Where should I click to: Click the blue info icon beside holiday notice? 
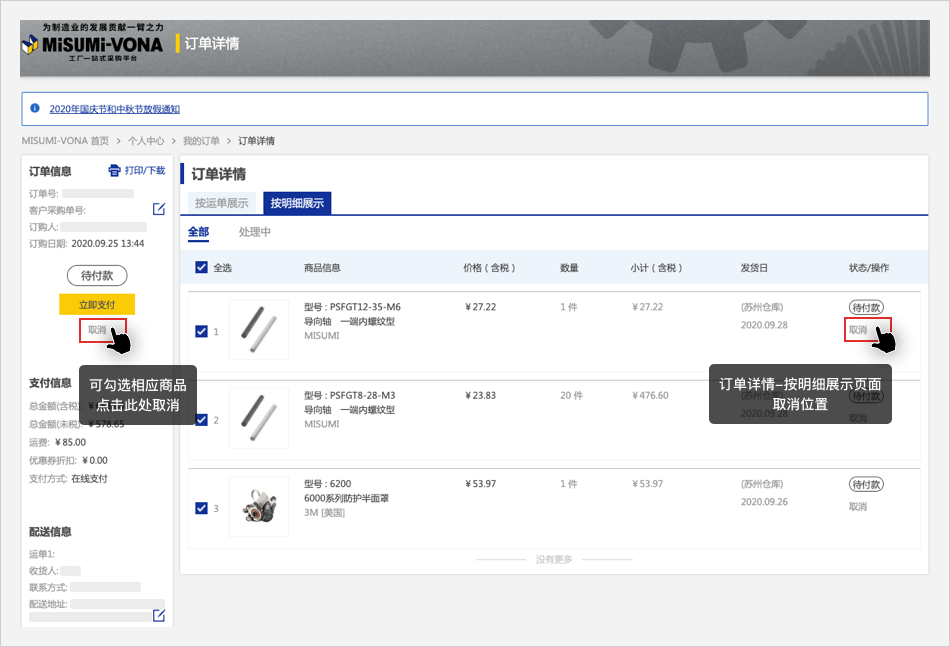click(35, 108)
